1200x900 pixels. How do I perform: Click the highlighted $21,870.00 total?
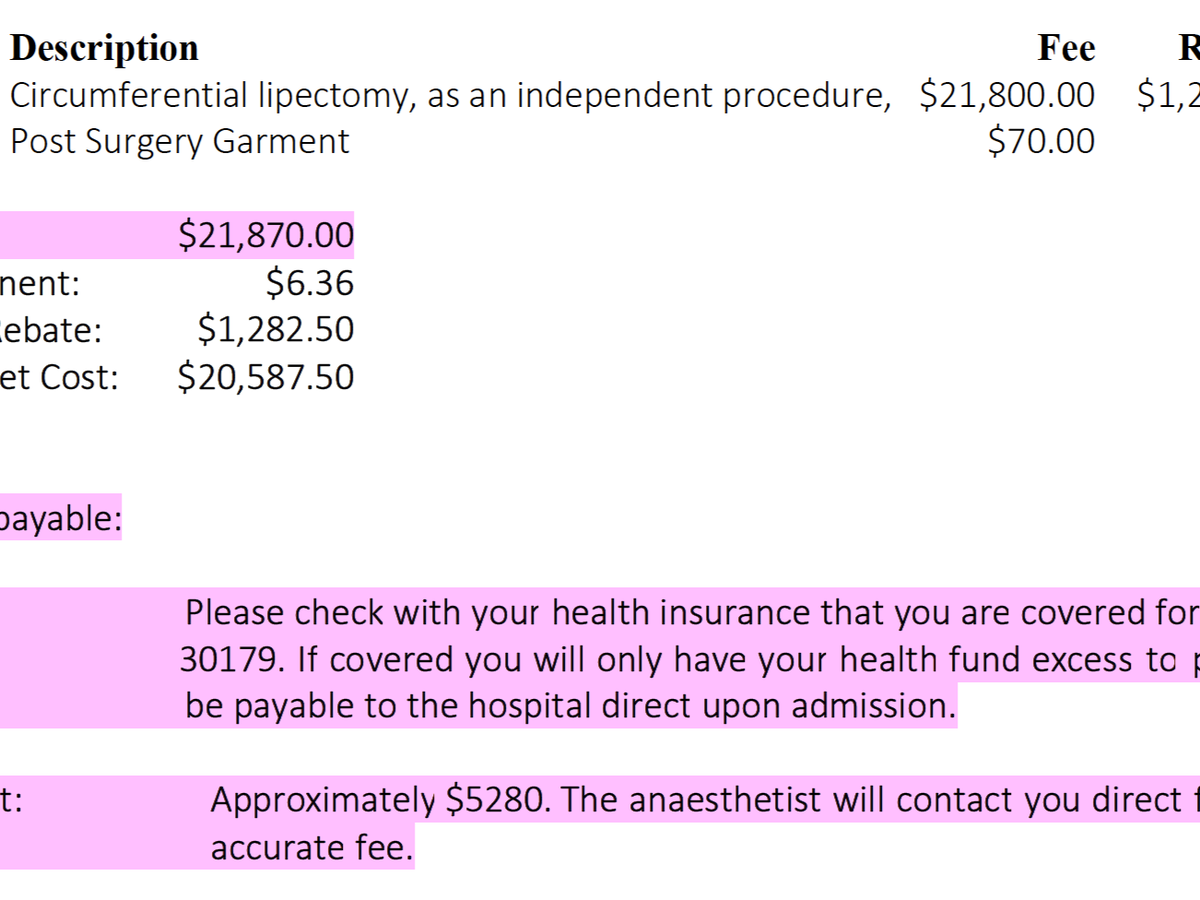click(266, 235)
